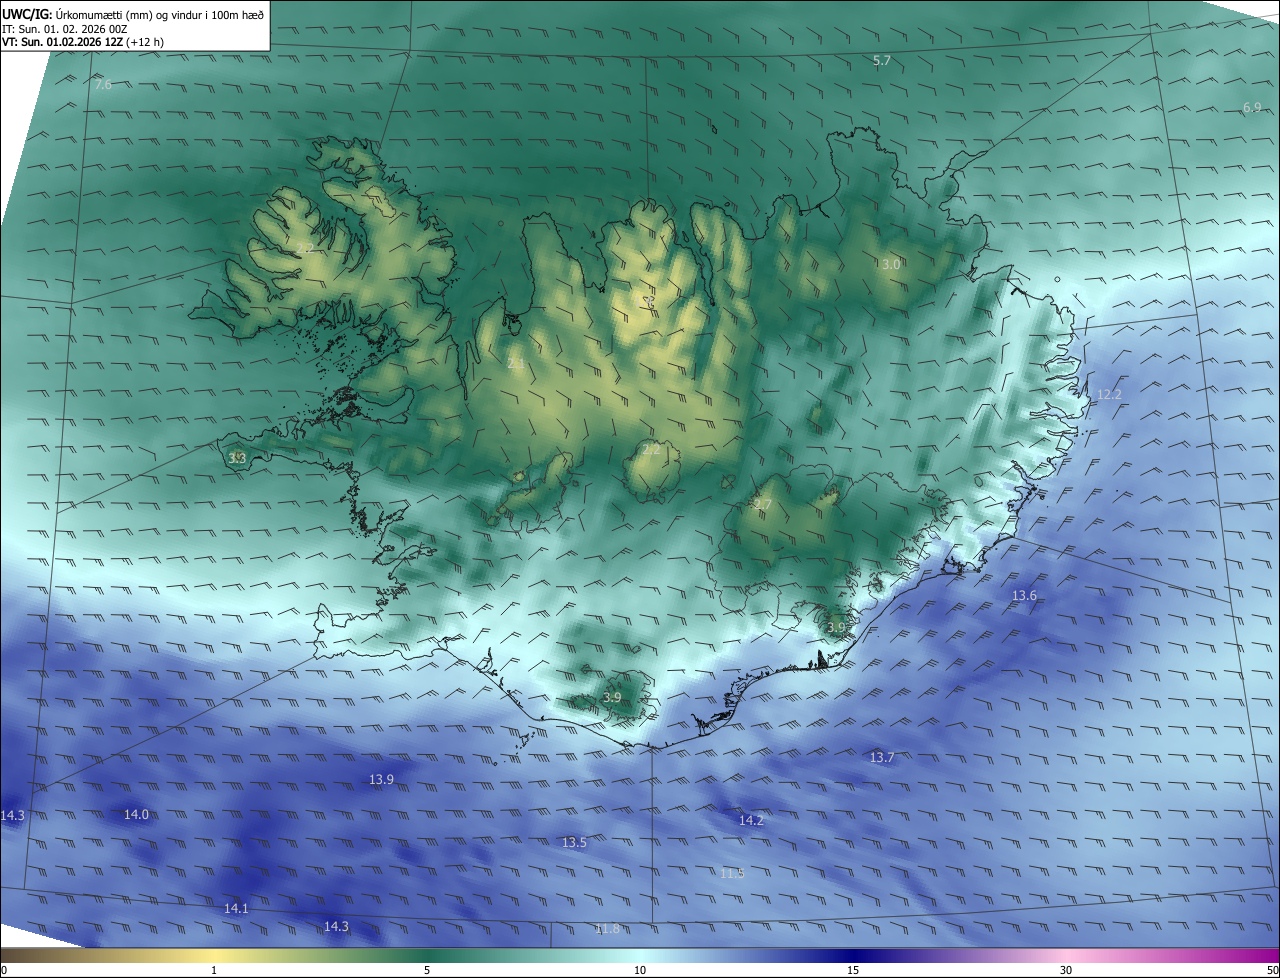Click the 5.7 value label on the map
The width and height of the screenshot is (1280, 978).
(x=881, y=61)
